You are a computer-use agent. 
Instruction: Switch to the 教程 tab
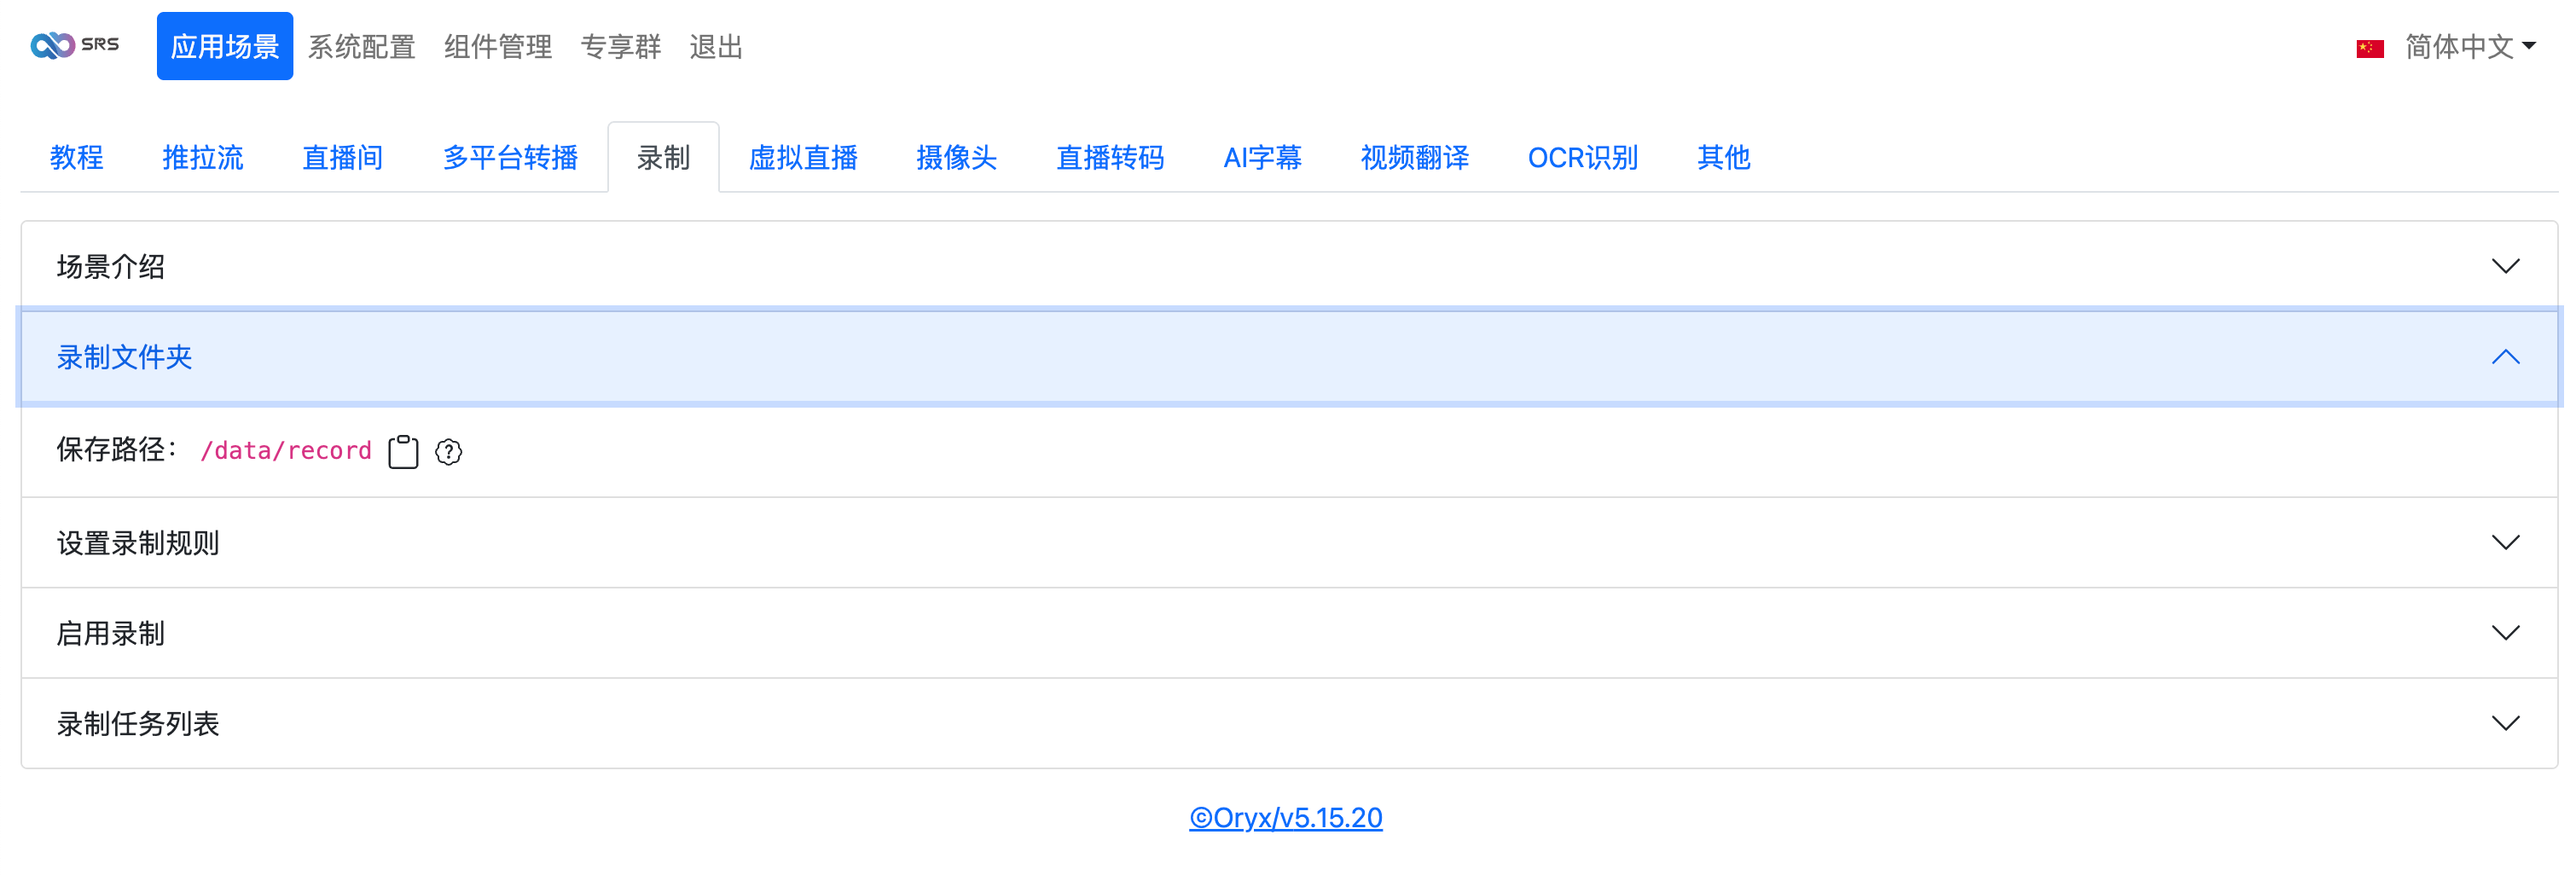click(x=77, y=157)
